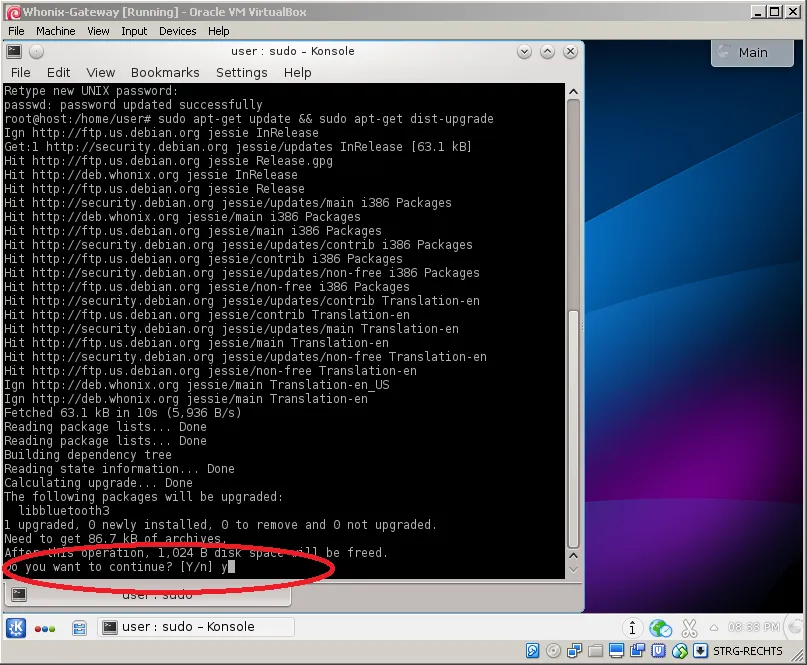Click the keyboard capture down-arrow icon
Screen dimensions: 807x665
coord(700,651)
